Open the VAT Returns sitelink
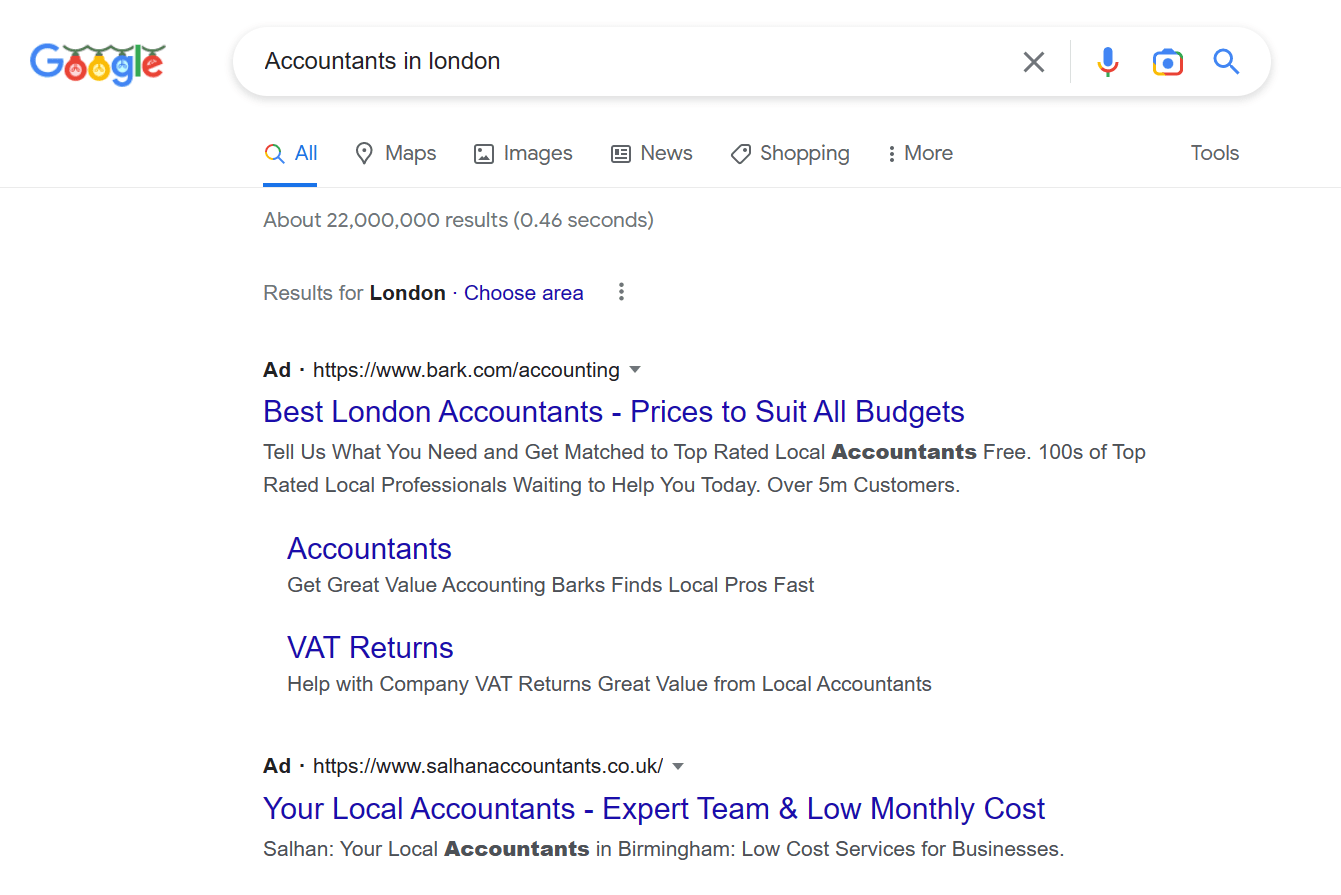Image resolution: width=1341 pixels, height=895 pixels. coord(370,648)
